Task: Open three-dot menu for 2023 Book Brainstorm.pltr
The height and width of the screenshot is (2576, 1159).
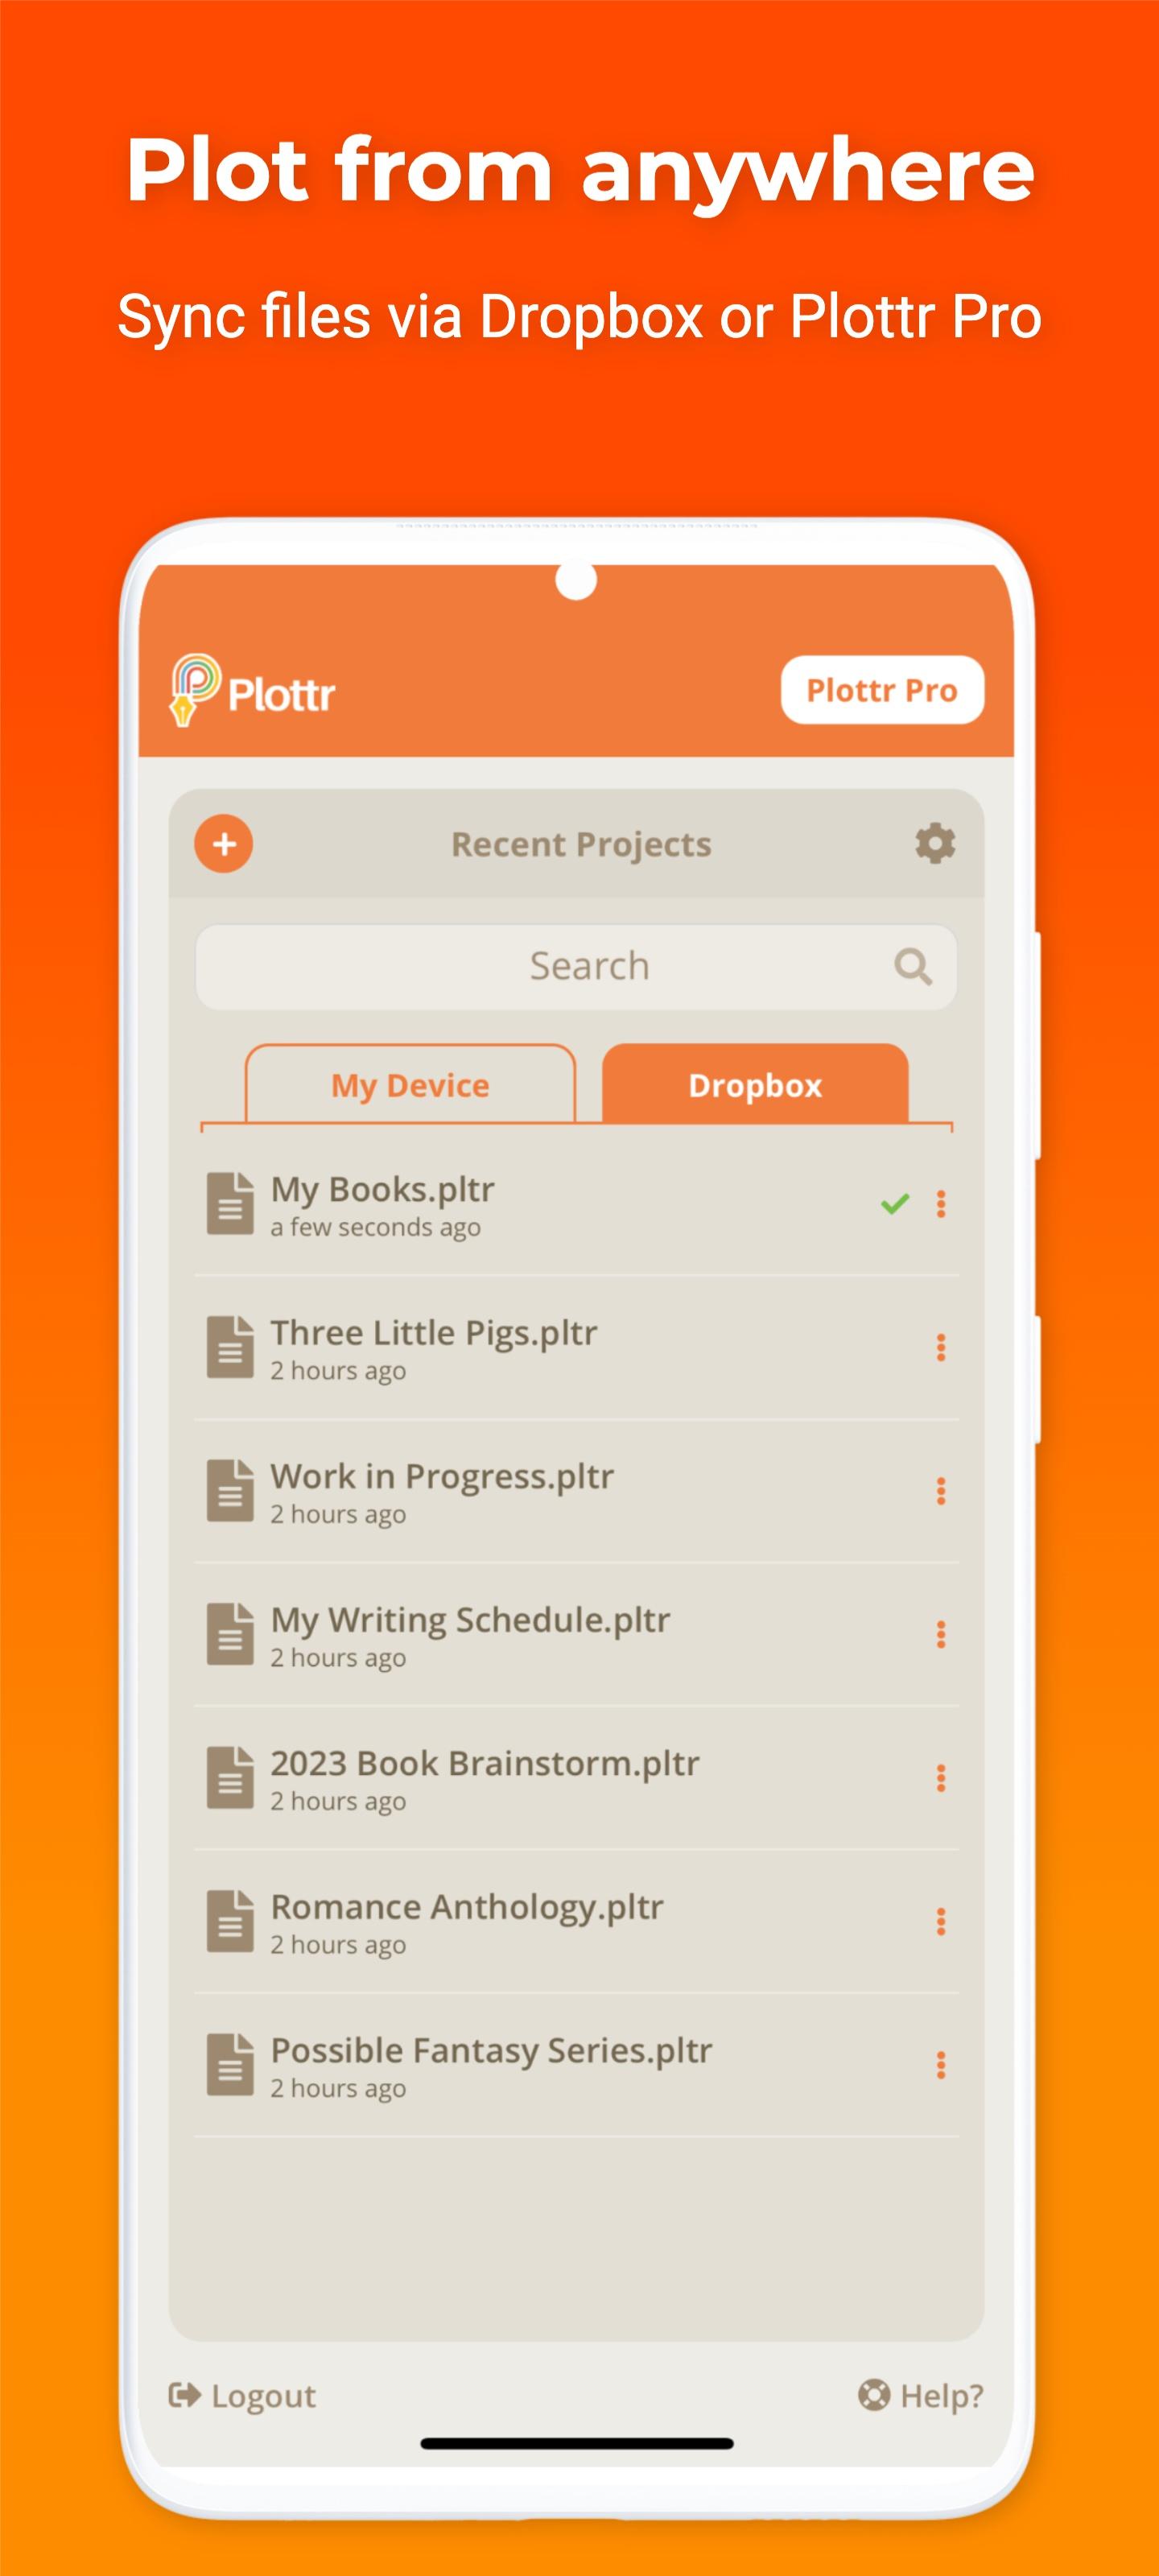Action: (x=941, y=1778)
